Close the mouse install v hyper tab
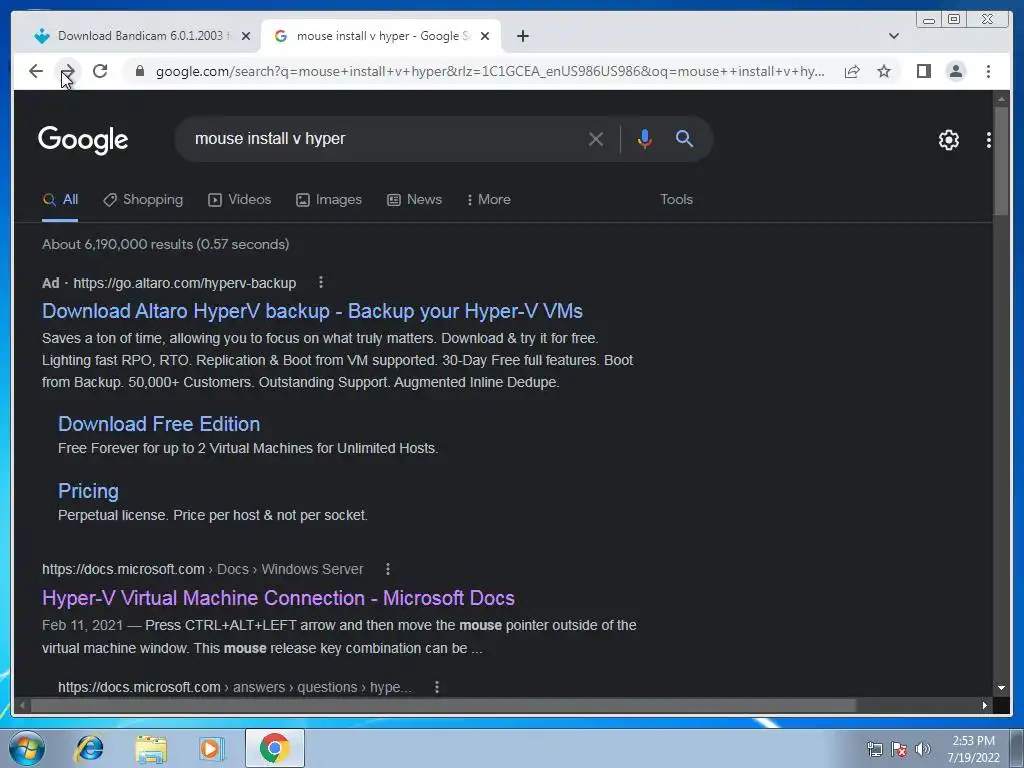Viewport: 1024px width, 768px height. (485, 36)
